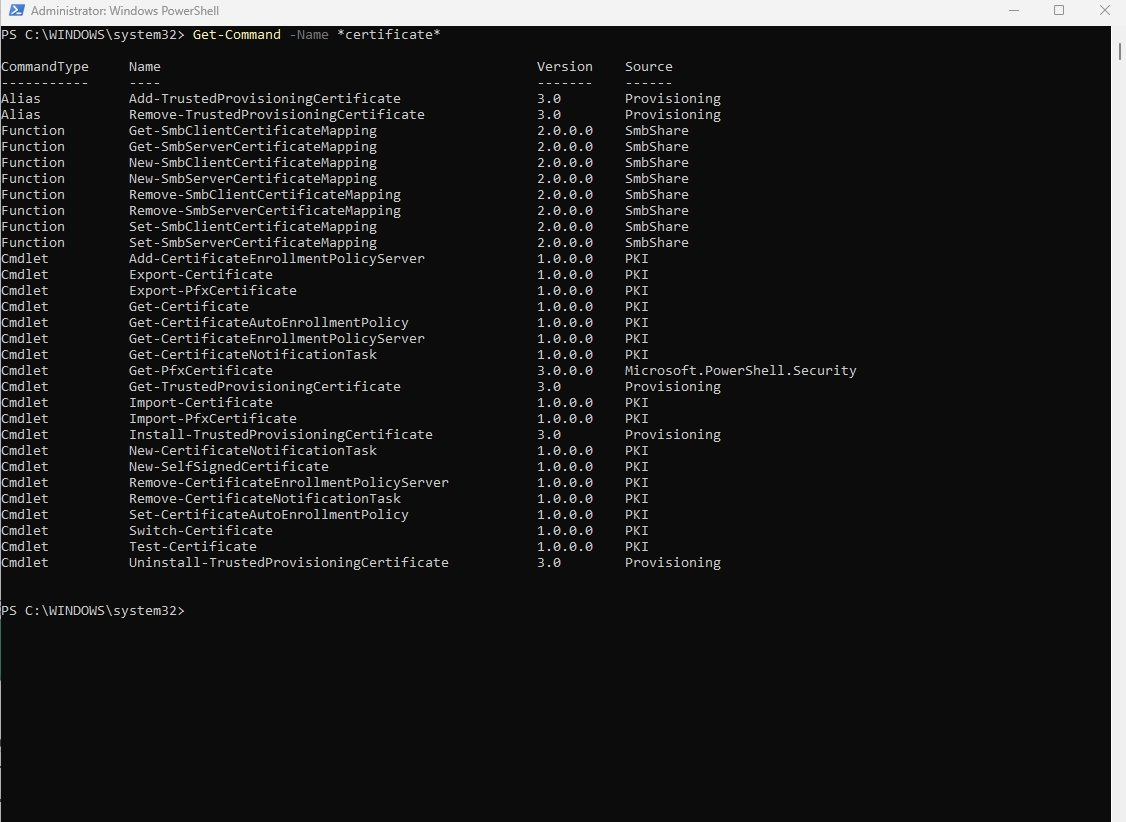This screenshot has width=1126, height=822.
Task: Click the 'Administrator: Windows PowerShell' title text
Action: click(125, 11)
